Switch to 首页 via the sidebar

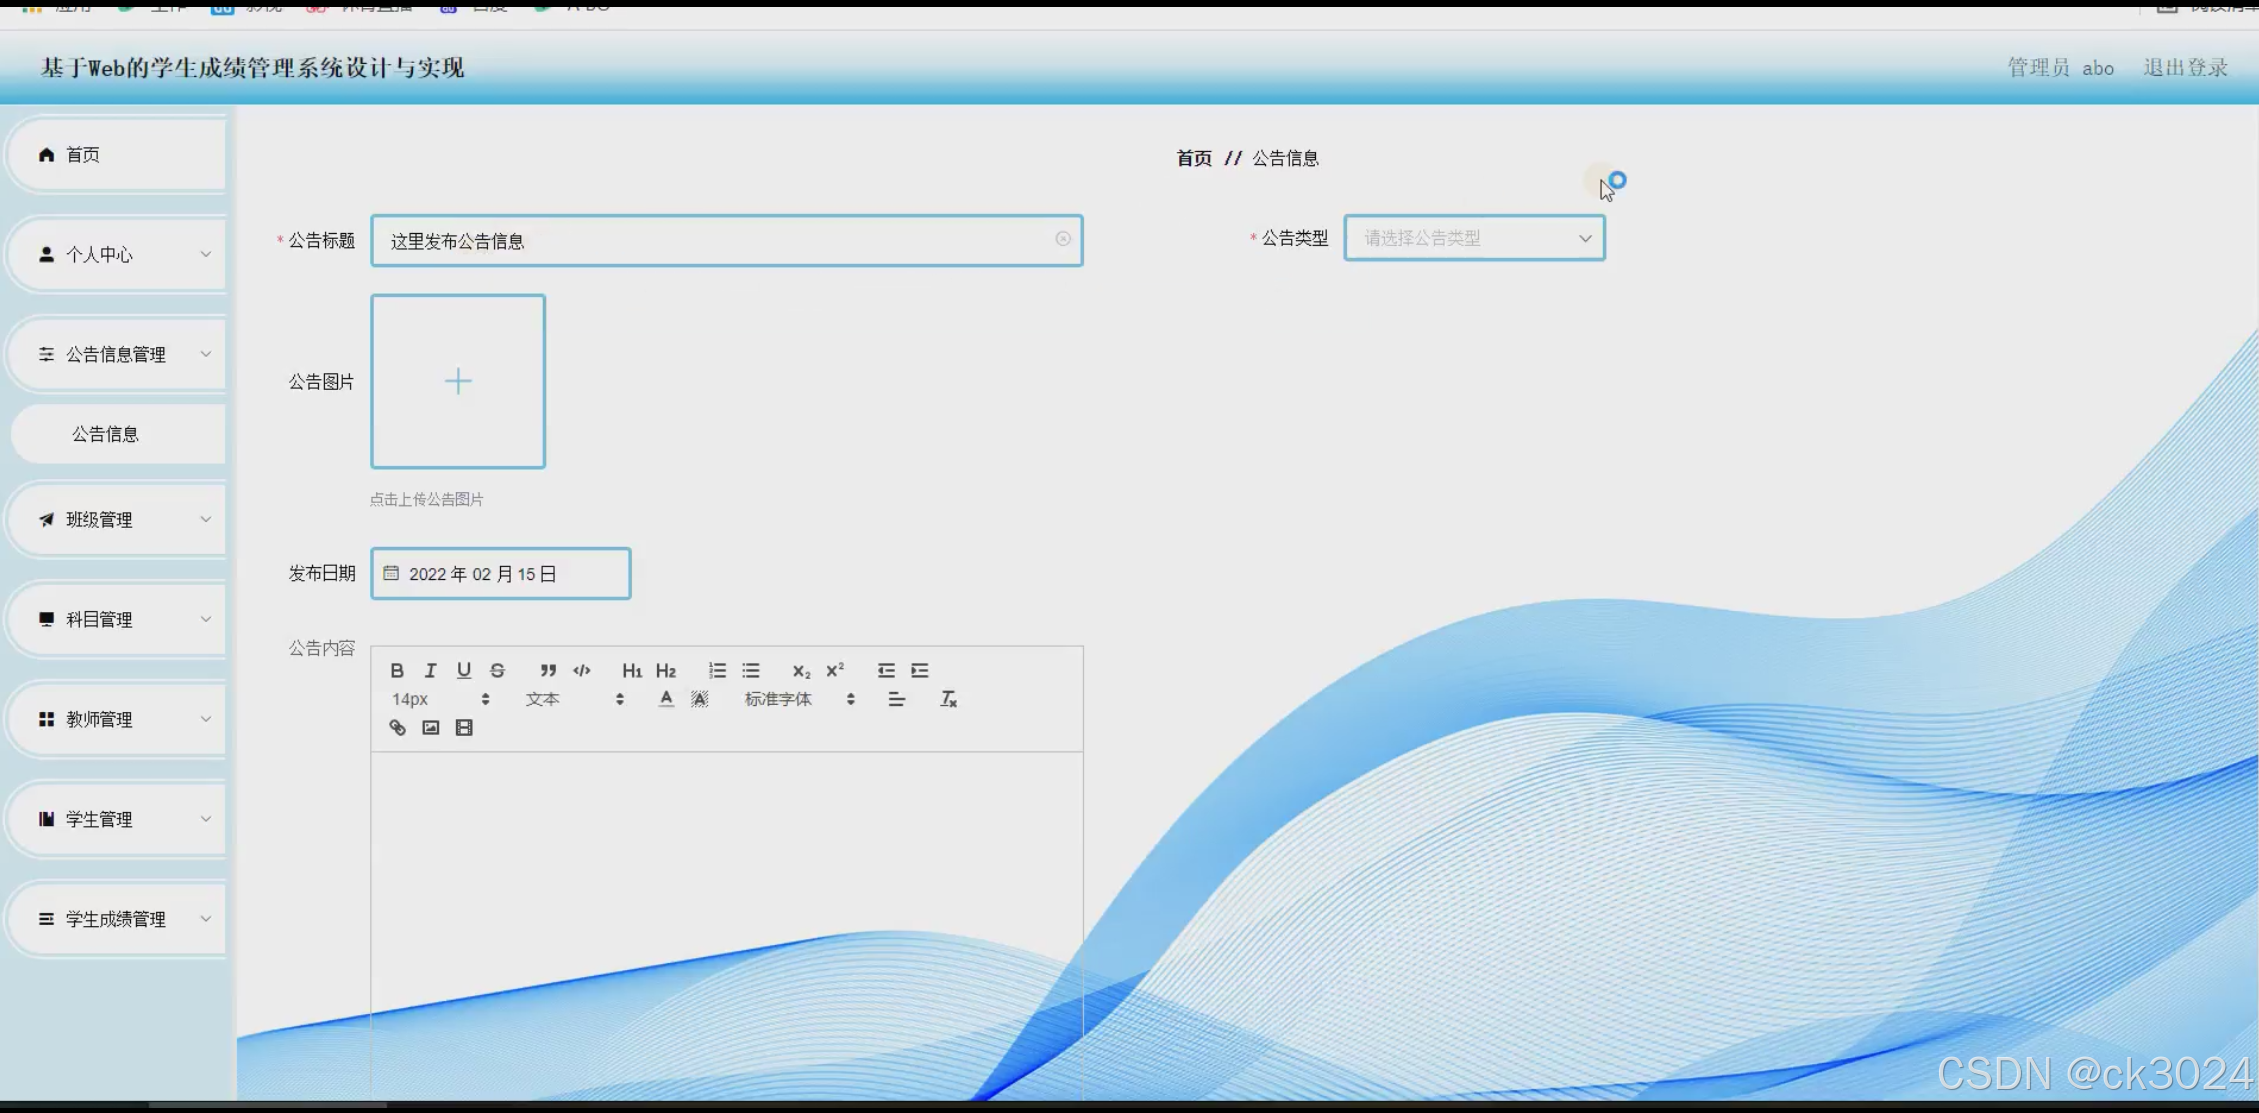coord(82,154)
